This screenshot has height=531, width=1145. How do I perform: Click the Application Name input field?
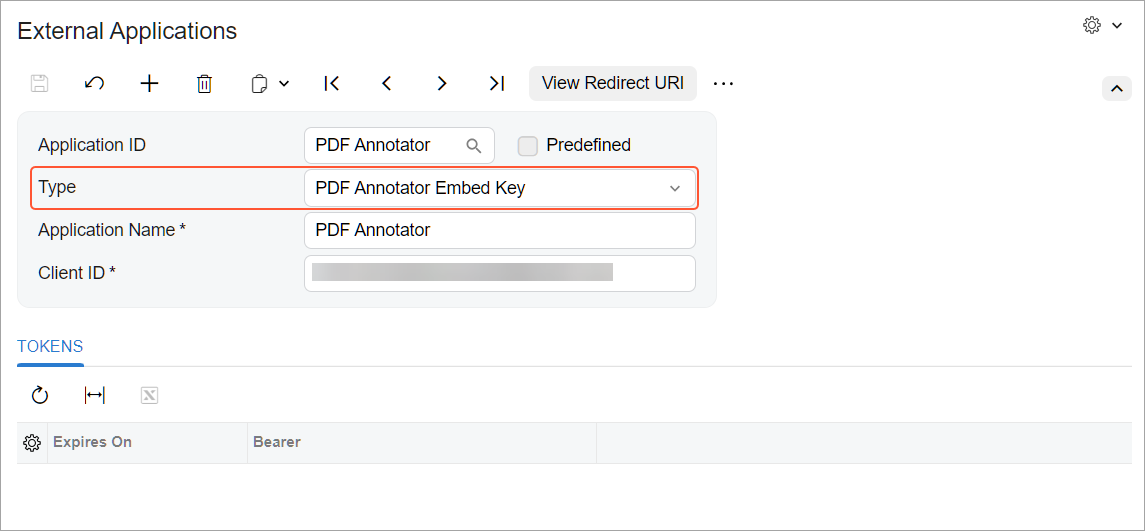tap(500, 231)
